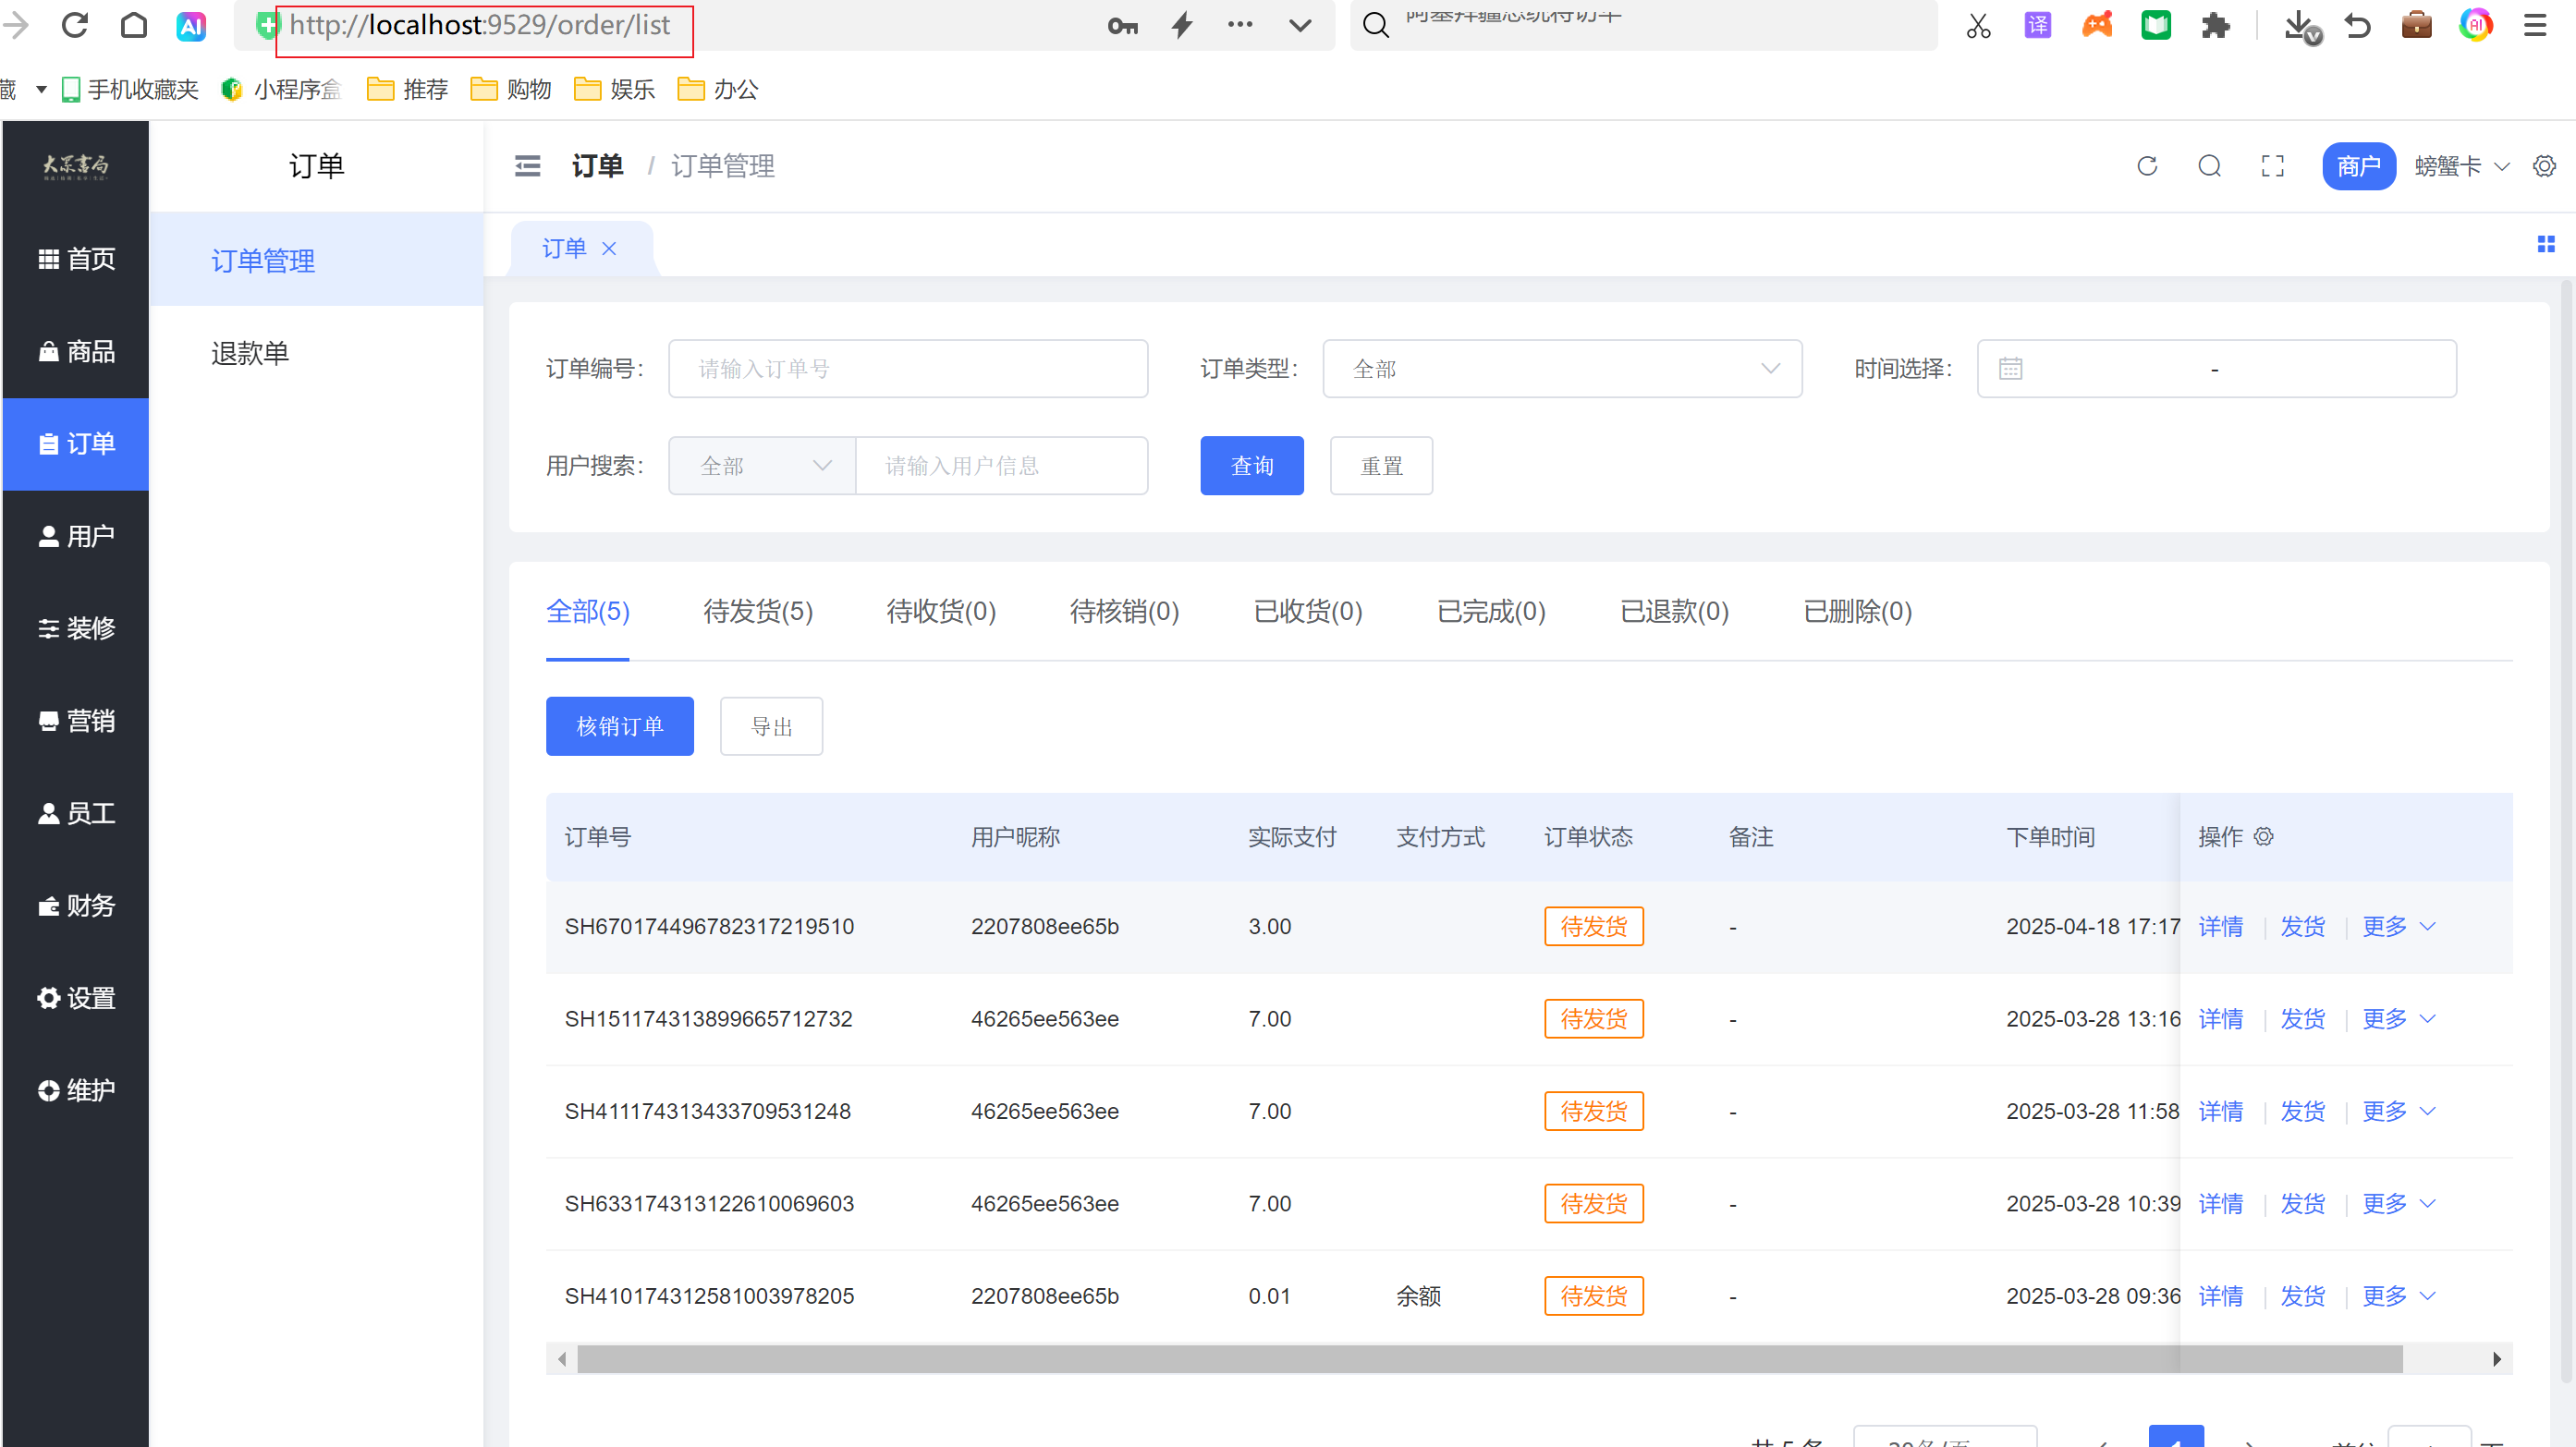Viewport: 2576px width, 1447px height.
Task: Click the key password icon in address bar
Action: pyautogui.click(x=1122, y=25)
